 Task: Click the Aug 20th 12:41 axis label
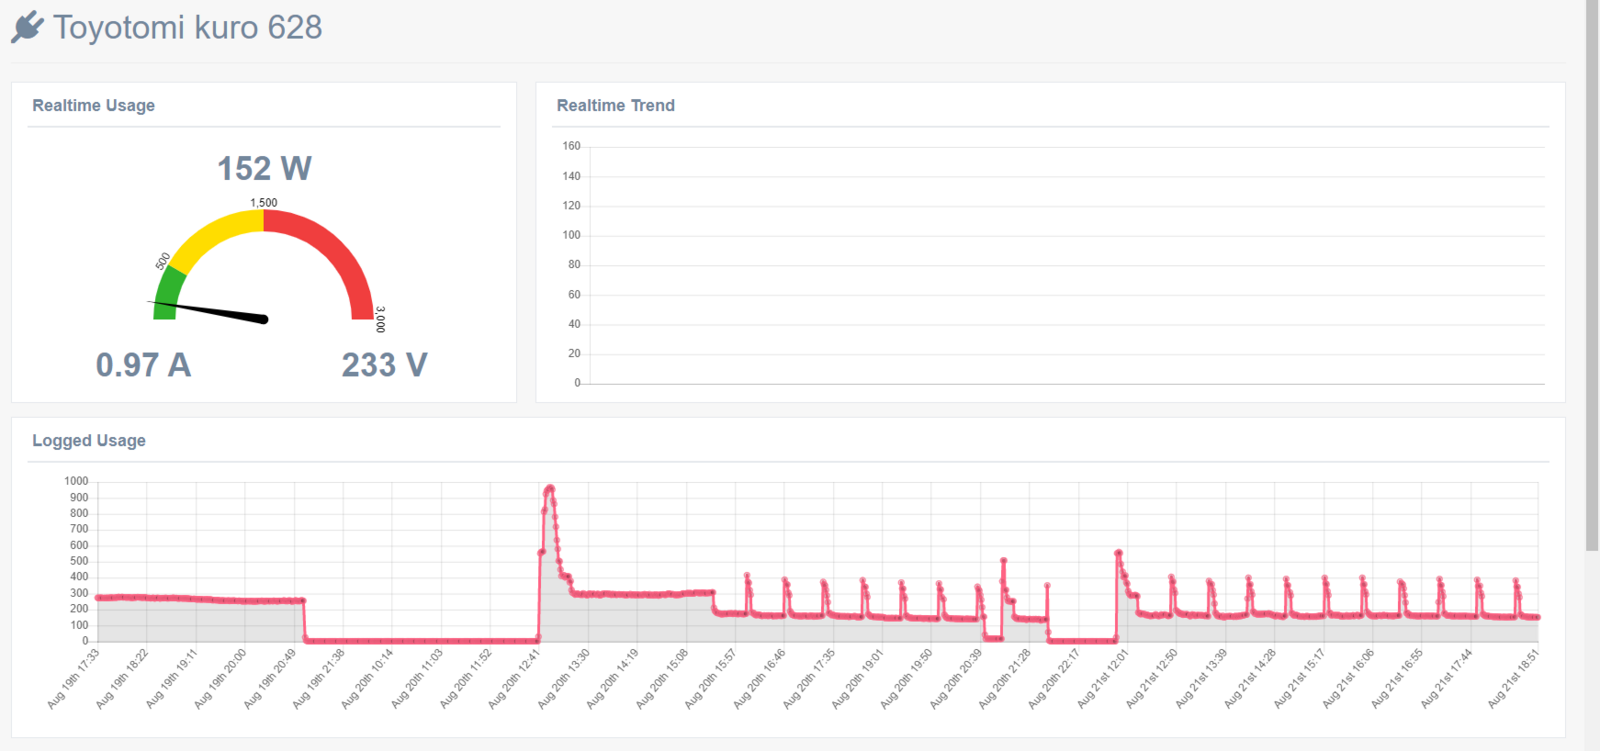tap(514, 679)
